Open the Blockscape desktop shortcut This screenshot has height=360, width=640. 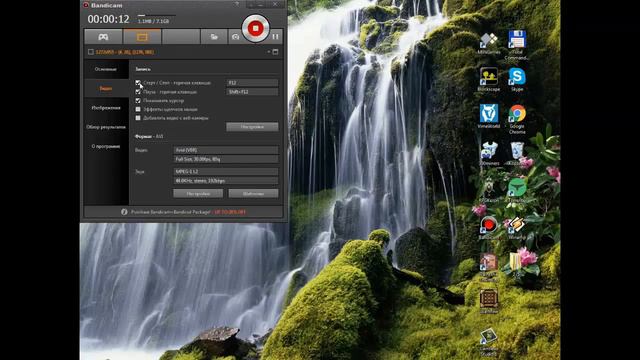489,79
